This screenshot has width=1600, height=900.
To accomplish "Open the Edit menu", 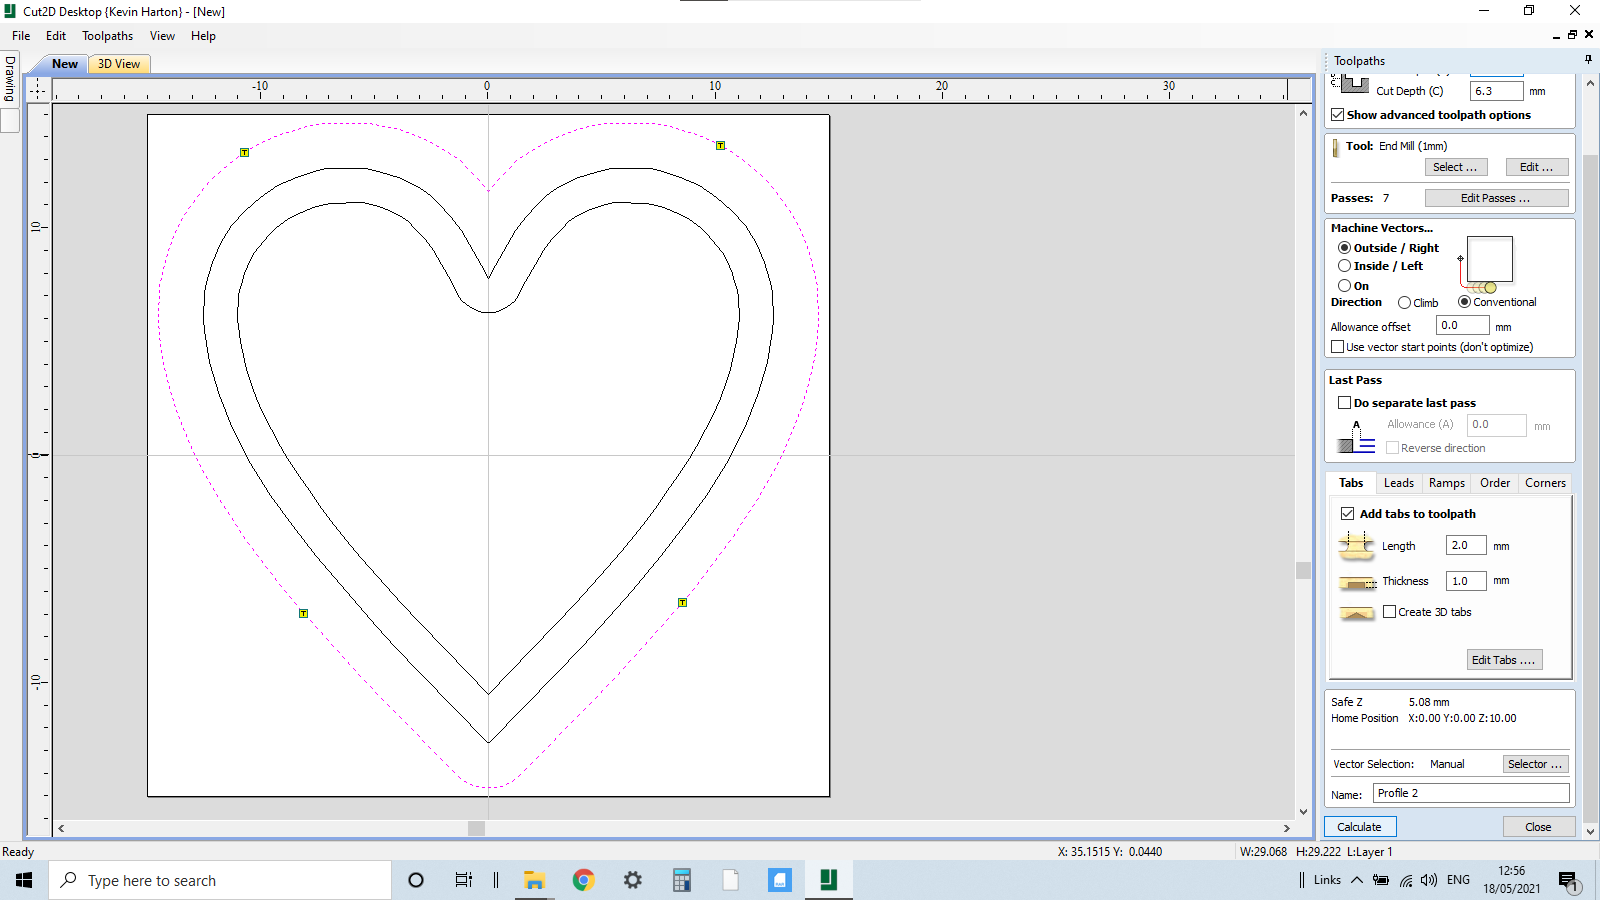I will 56,36.
